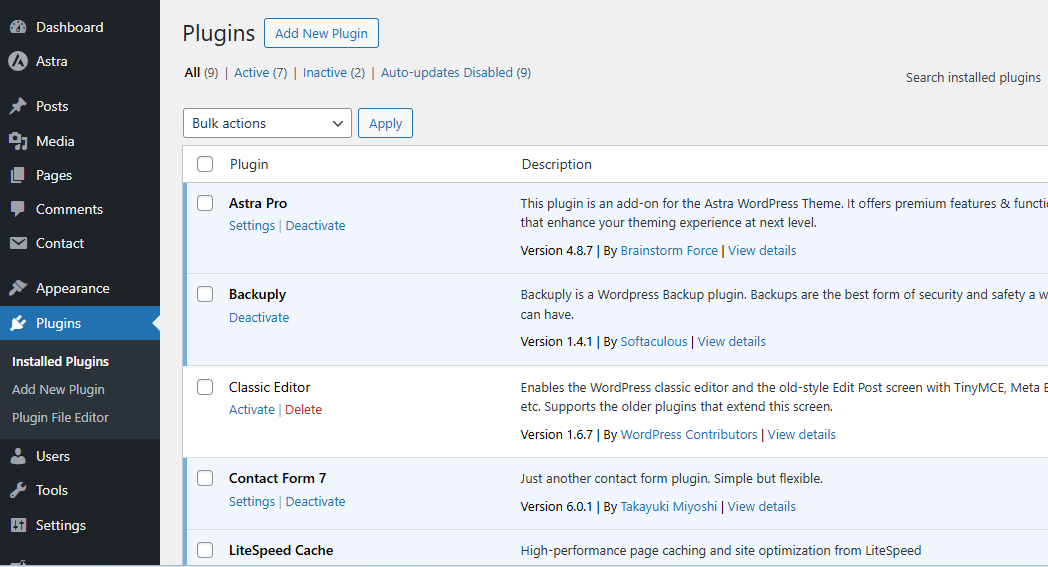Open the Bulk actions dropdown
The height and width of the screenshot is (567, 1048).
(x=267, y=123)
